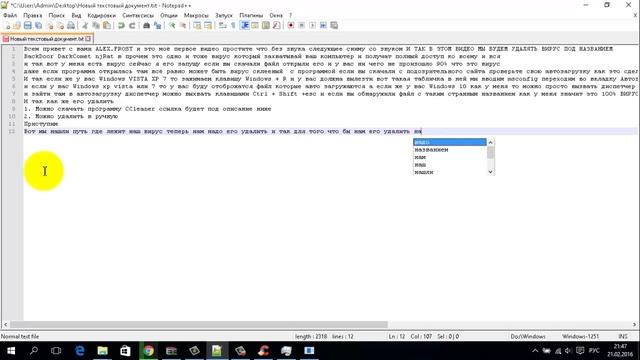Image resolution: width=640 pixels, height=360 pixels.
Task: Open the Правка menu
Action: (x=33, y=15)
